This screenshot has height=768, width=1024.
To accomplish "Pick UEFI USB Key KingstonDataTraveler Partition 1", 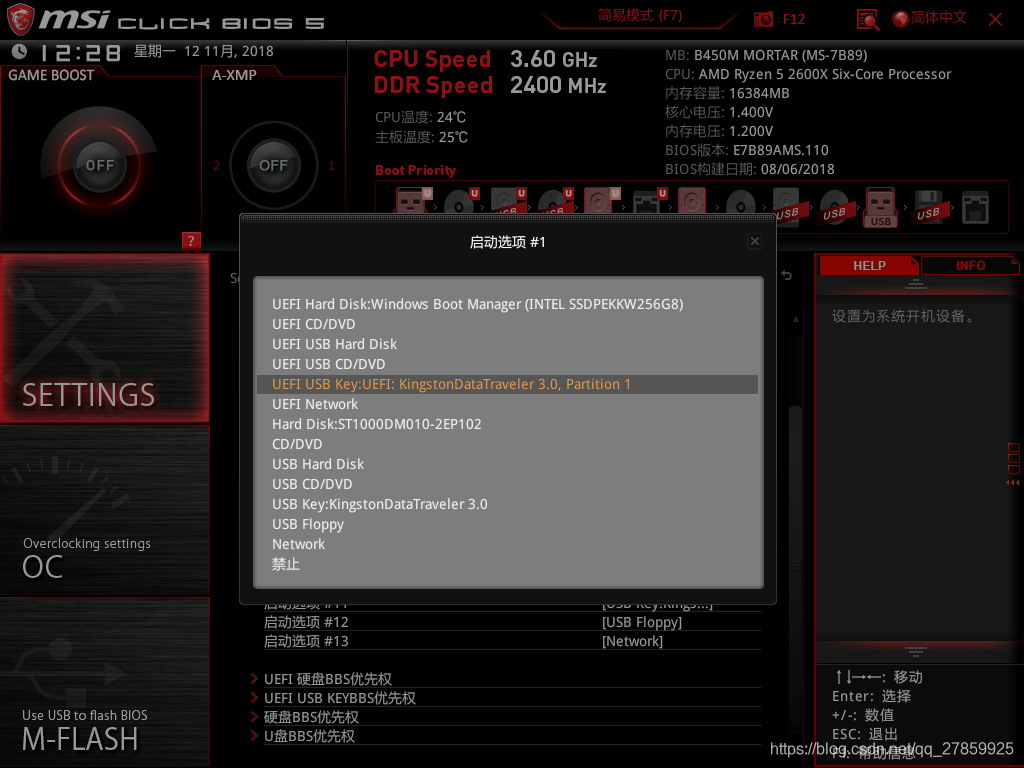I will [507, 384].
